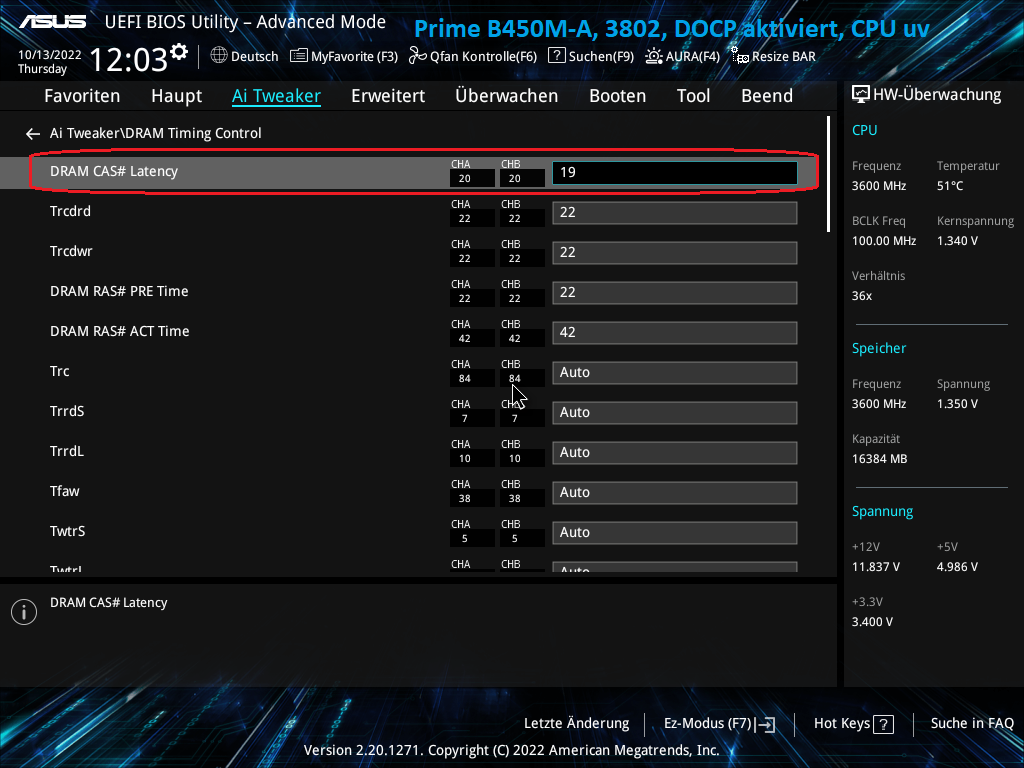Screen dimensions: 1024x768
Task: Select the TwtrS label
Action: click(x=67, y=532)
